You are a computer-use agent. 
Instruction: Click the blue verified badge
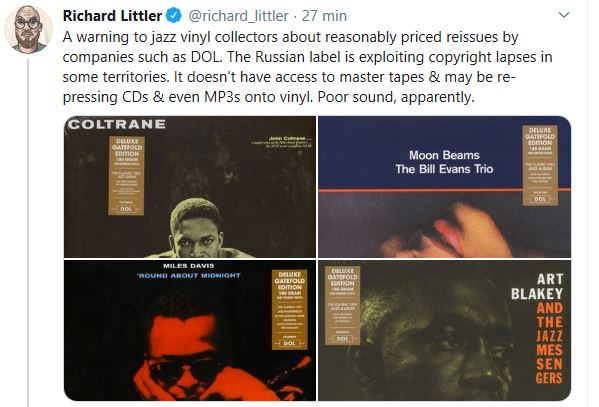pyautogui.click(x=174, y=16)
